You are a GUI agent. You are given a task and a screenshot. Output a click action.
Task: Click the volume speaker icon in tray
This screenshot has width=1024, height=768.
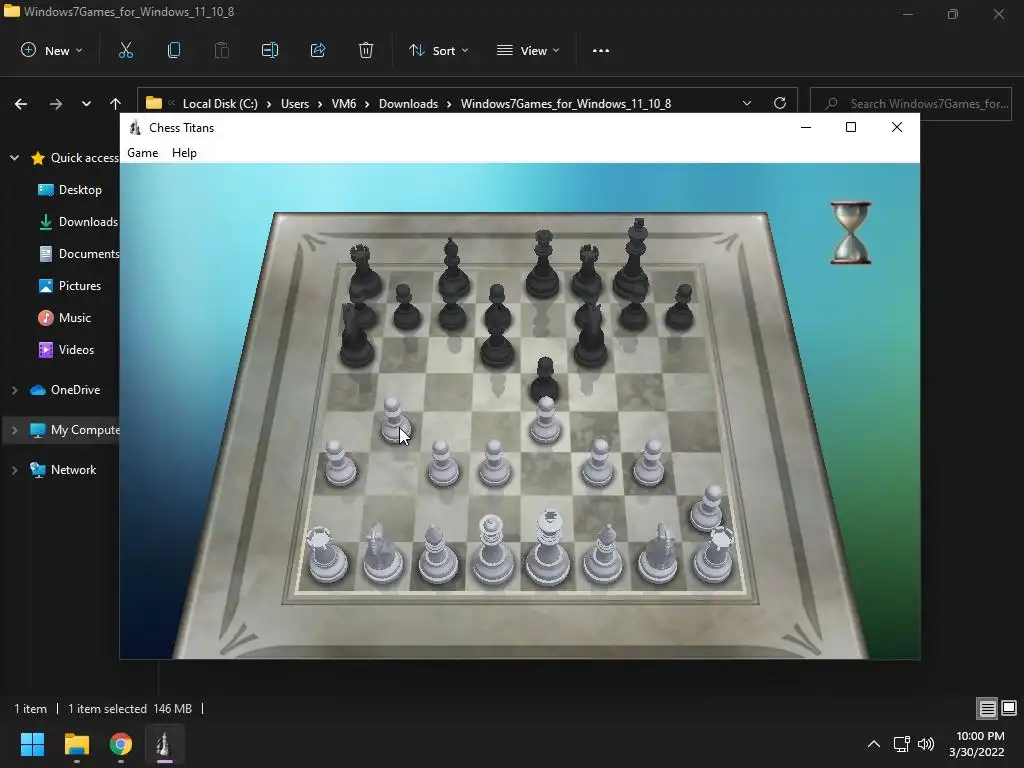pos(925,744)
